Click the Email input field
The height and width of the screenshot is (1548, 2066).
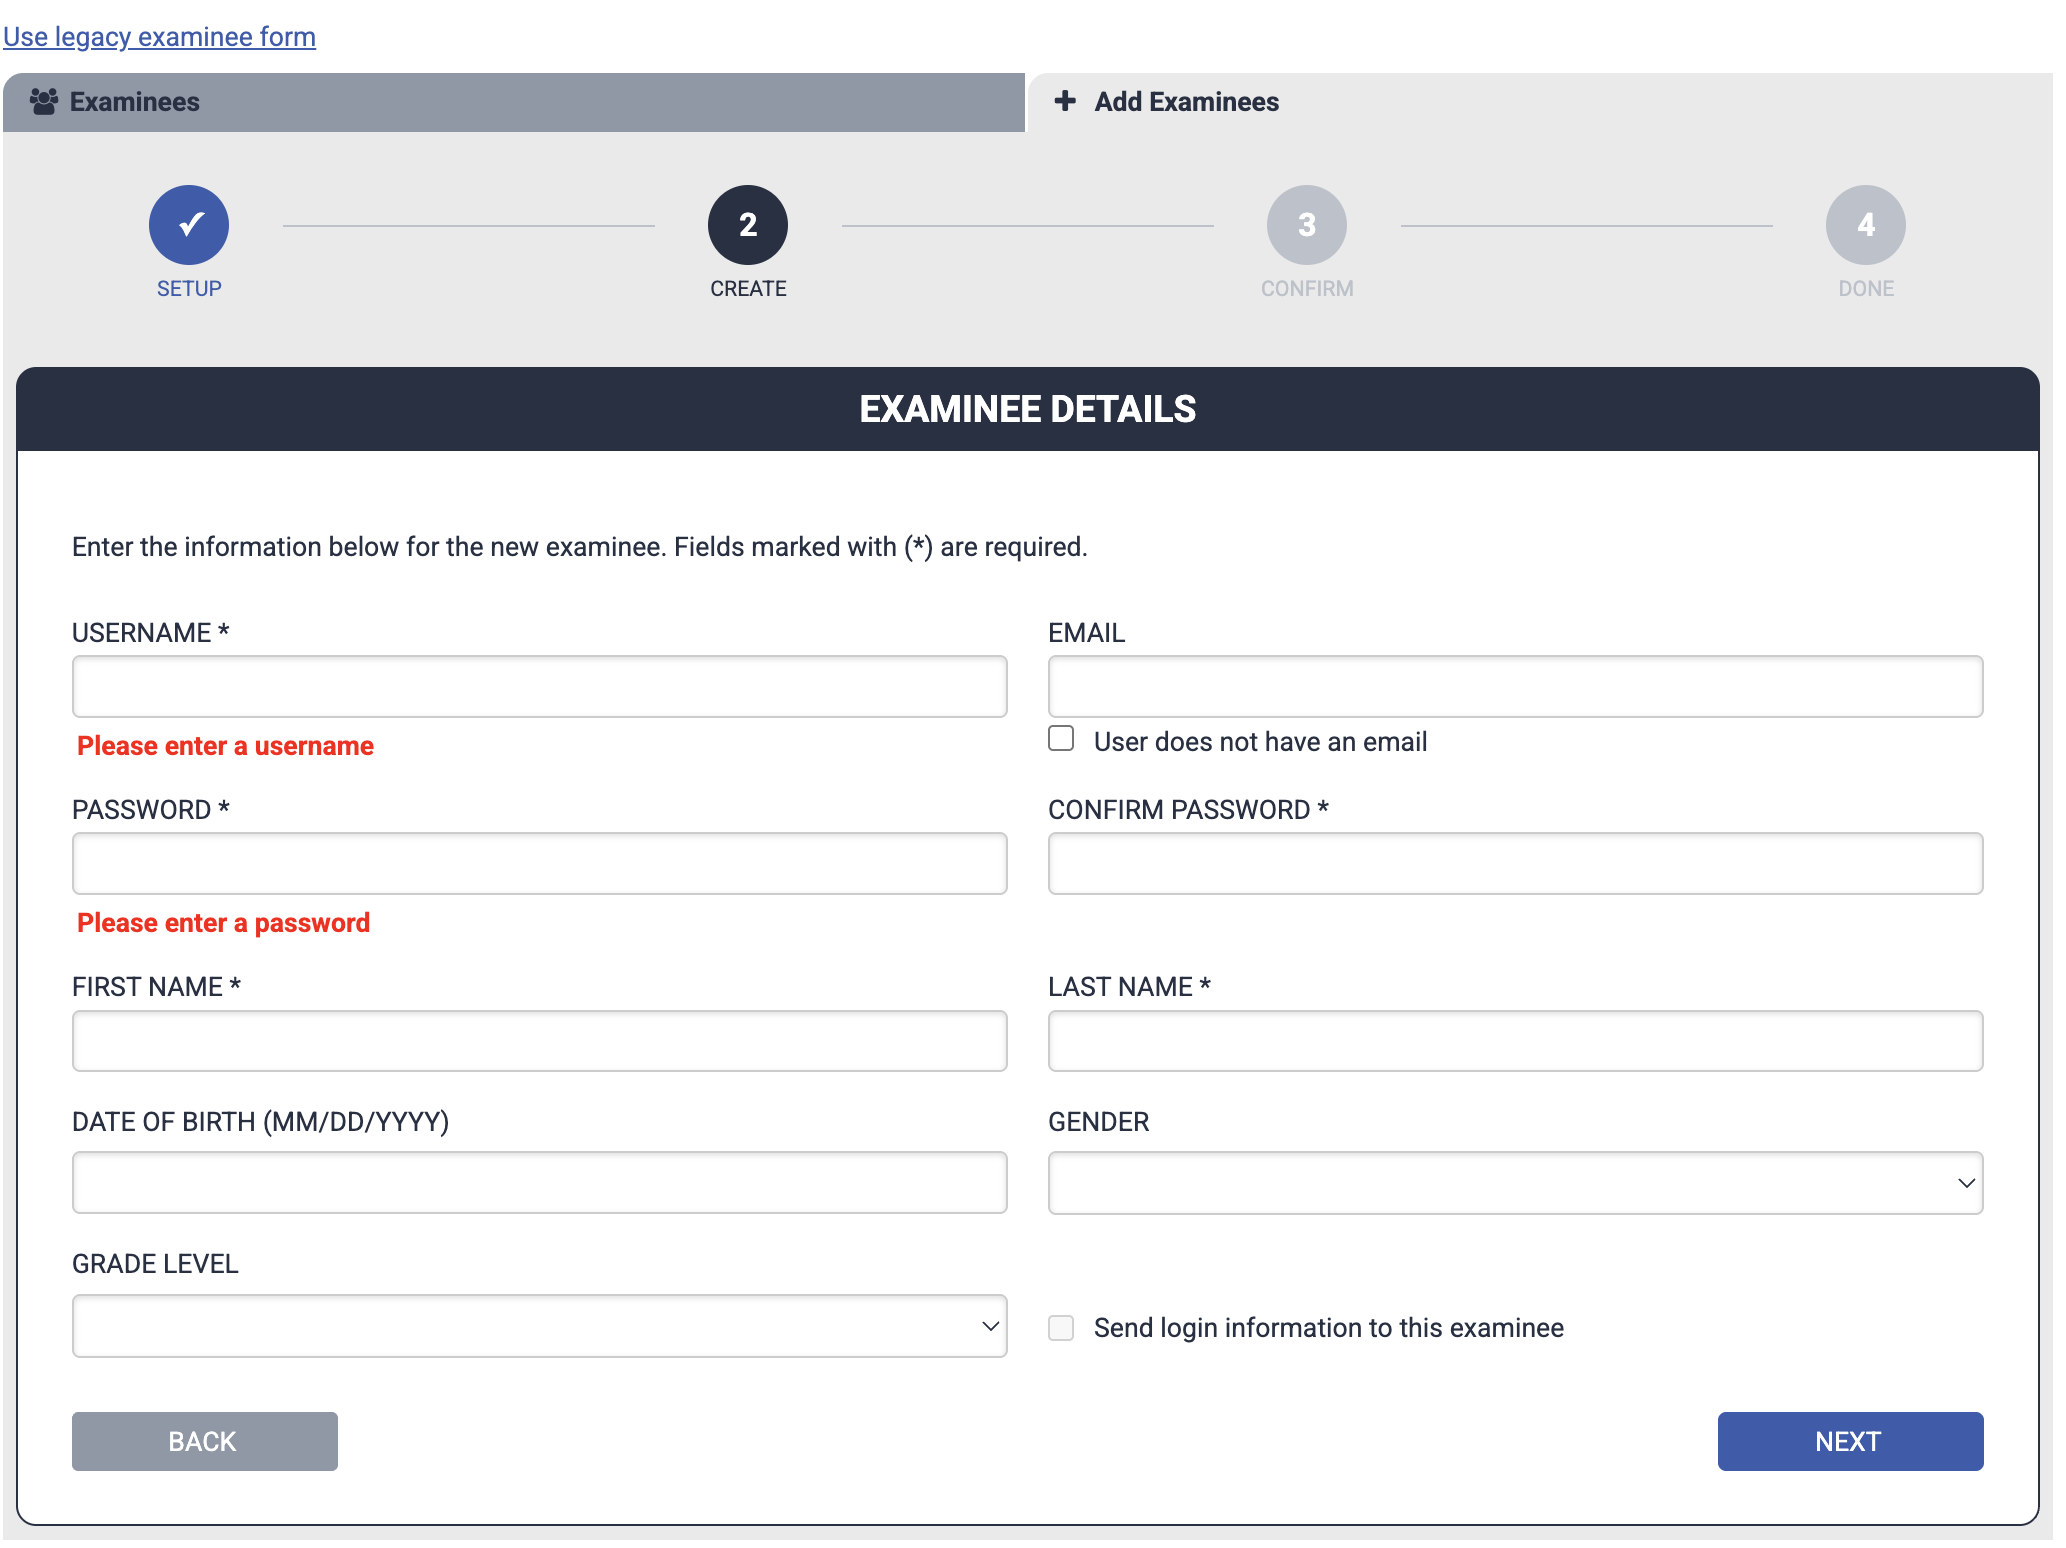click(1515, 686)
